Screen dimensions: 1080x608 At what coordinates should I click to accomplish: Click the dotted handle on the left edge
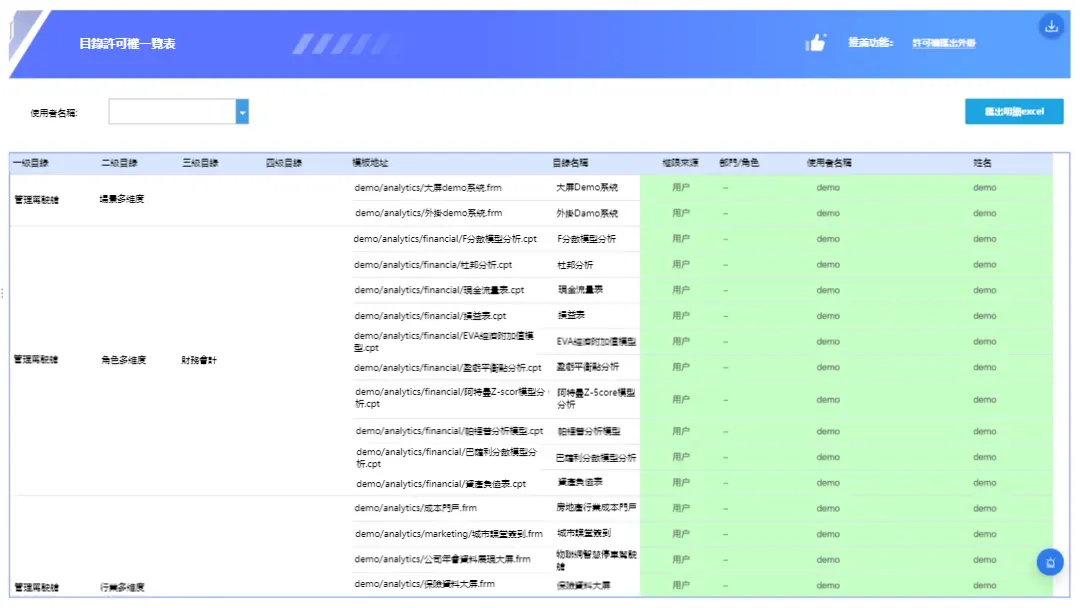tap(3, 293)
